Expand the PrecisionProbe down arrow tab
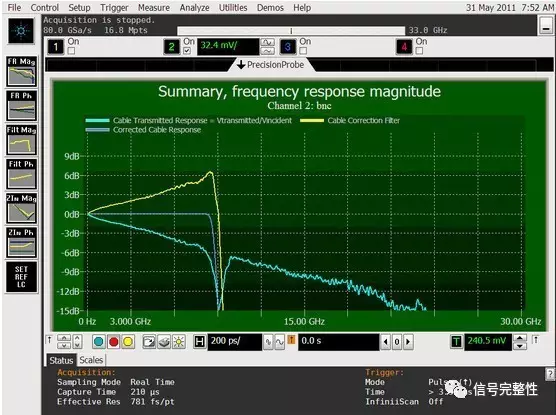This screenshot has height=415, width=556. click(x=271, y=65)
